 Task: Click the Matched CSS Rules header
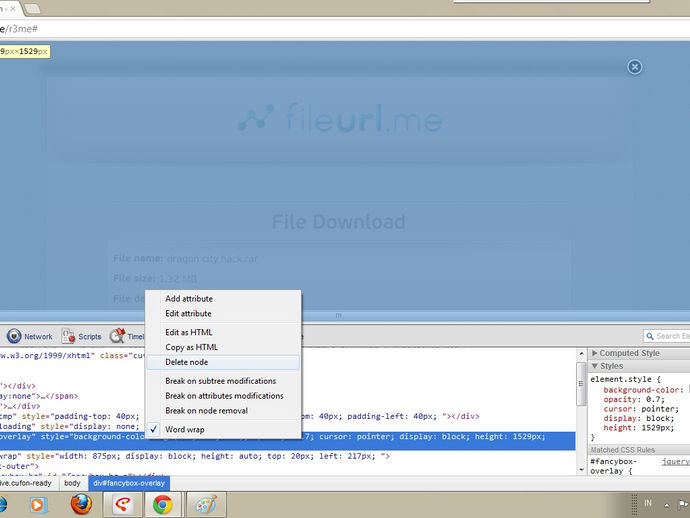(x=639, y=449)
